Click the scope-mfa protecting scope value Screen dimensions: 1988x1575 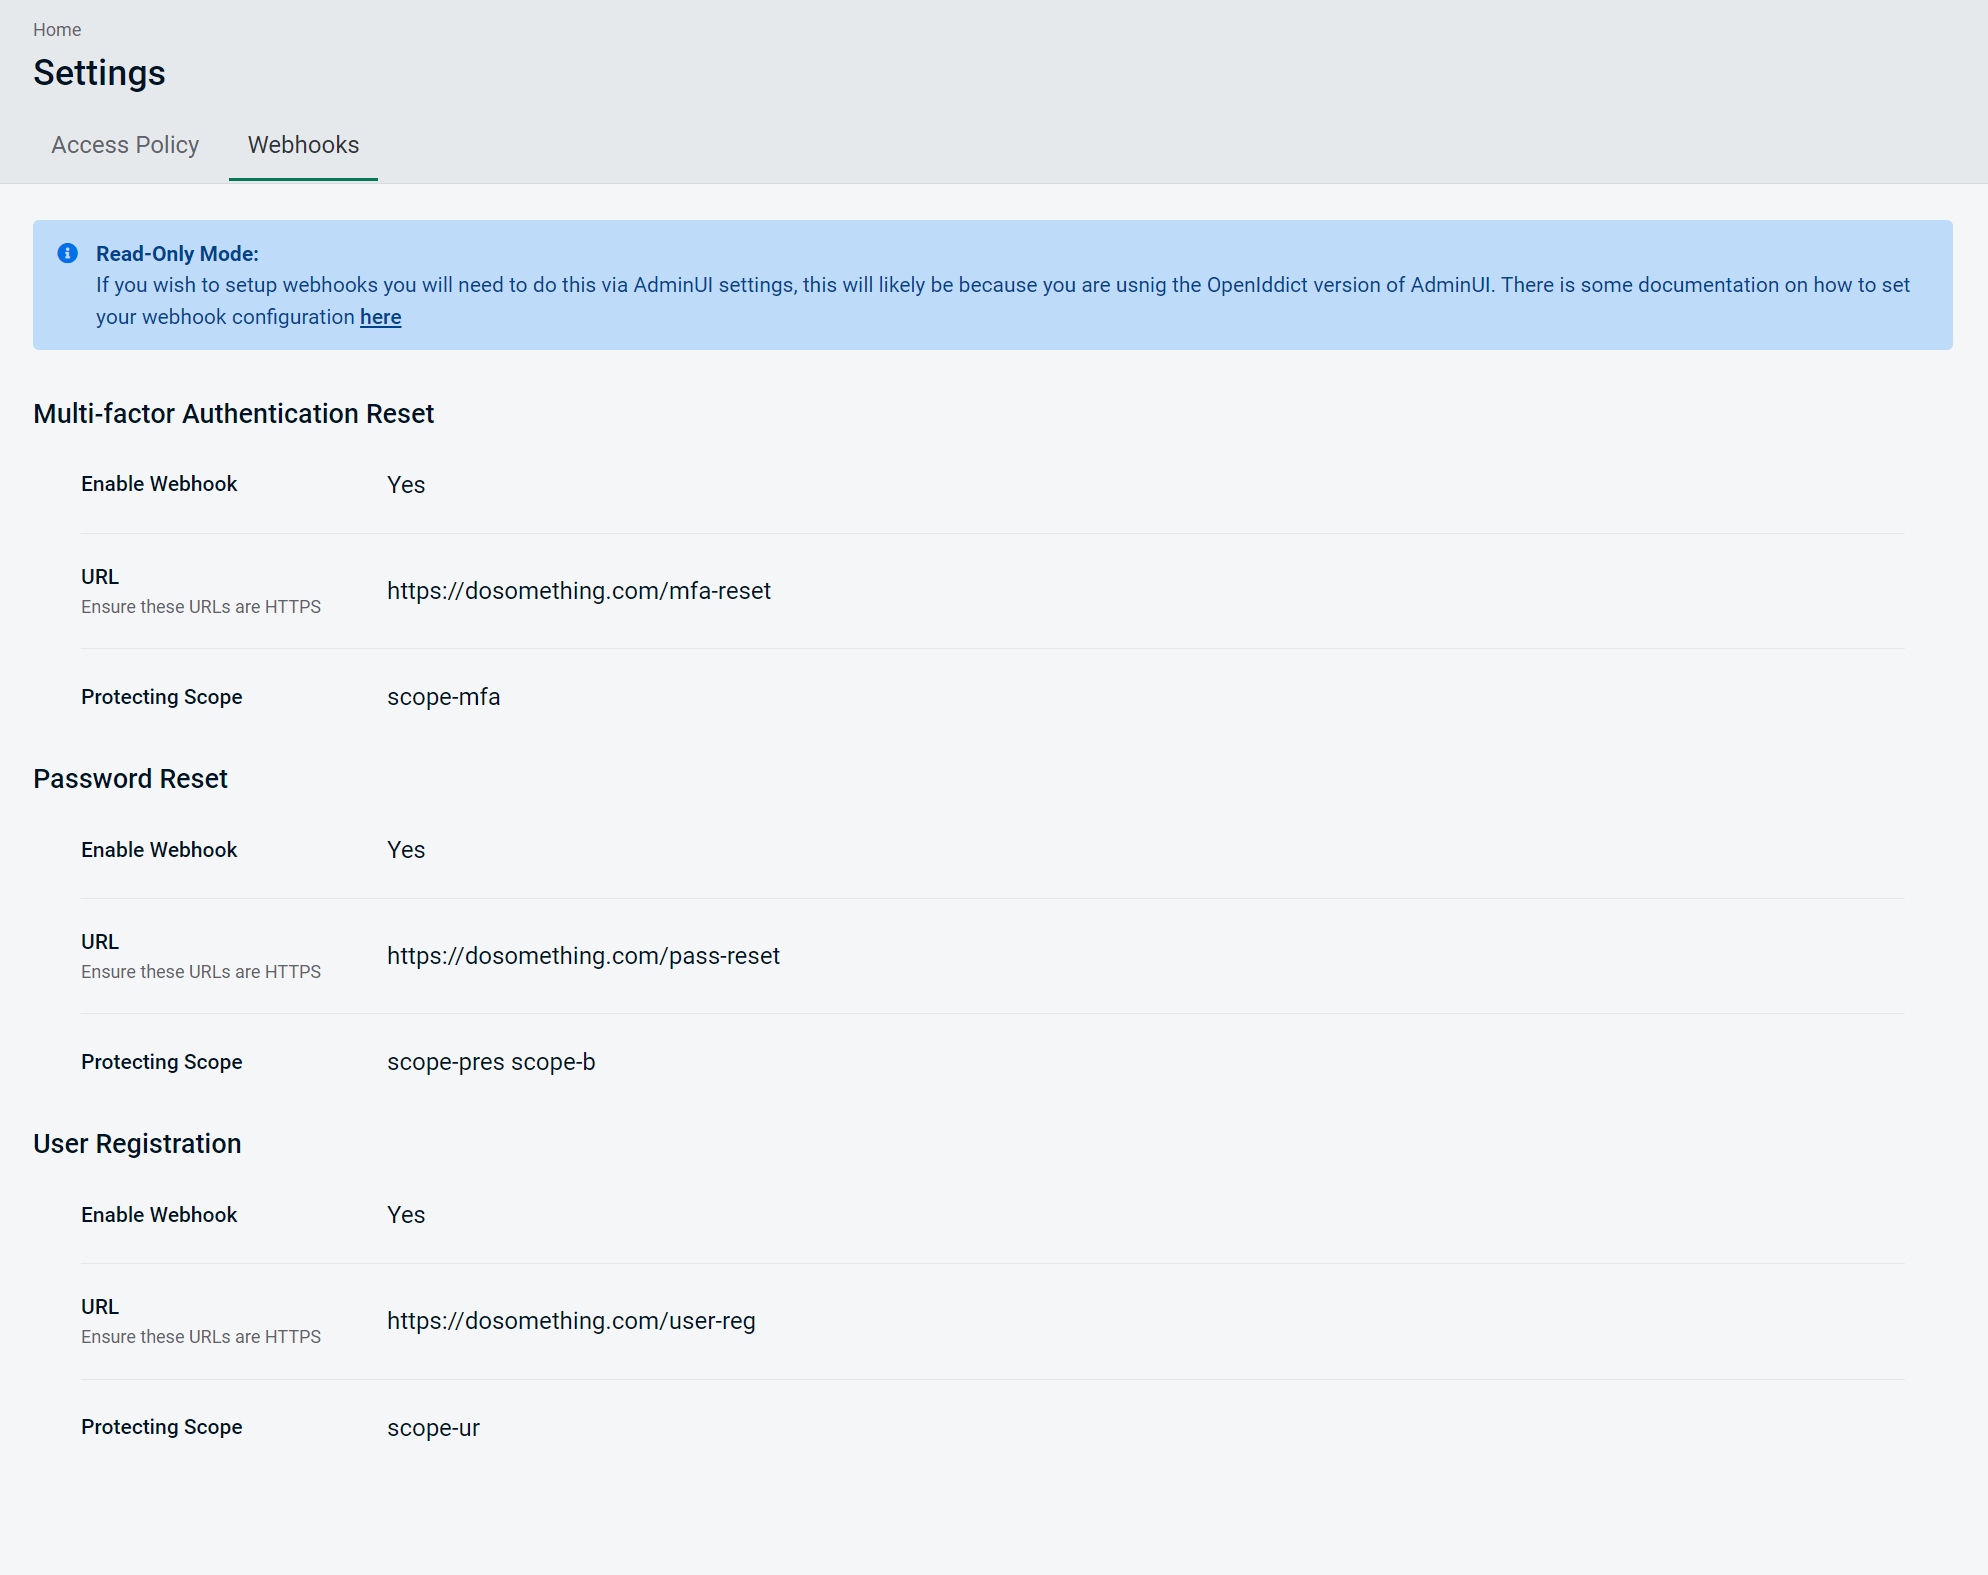444,697
